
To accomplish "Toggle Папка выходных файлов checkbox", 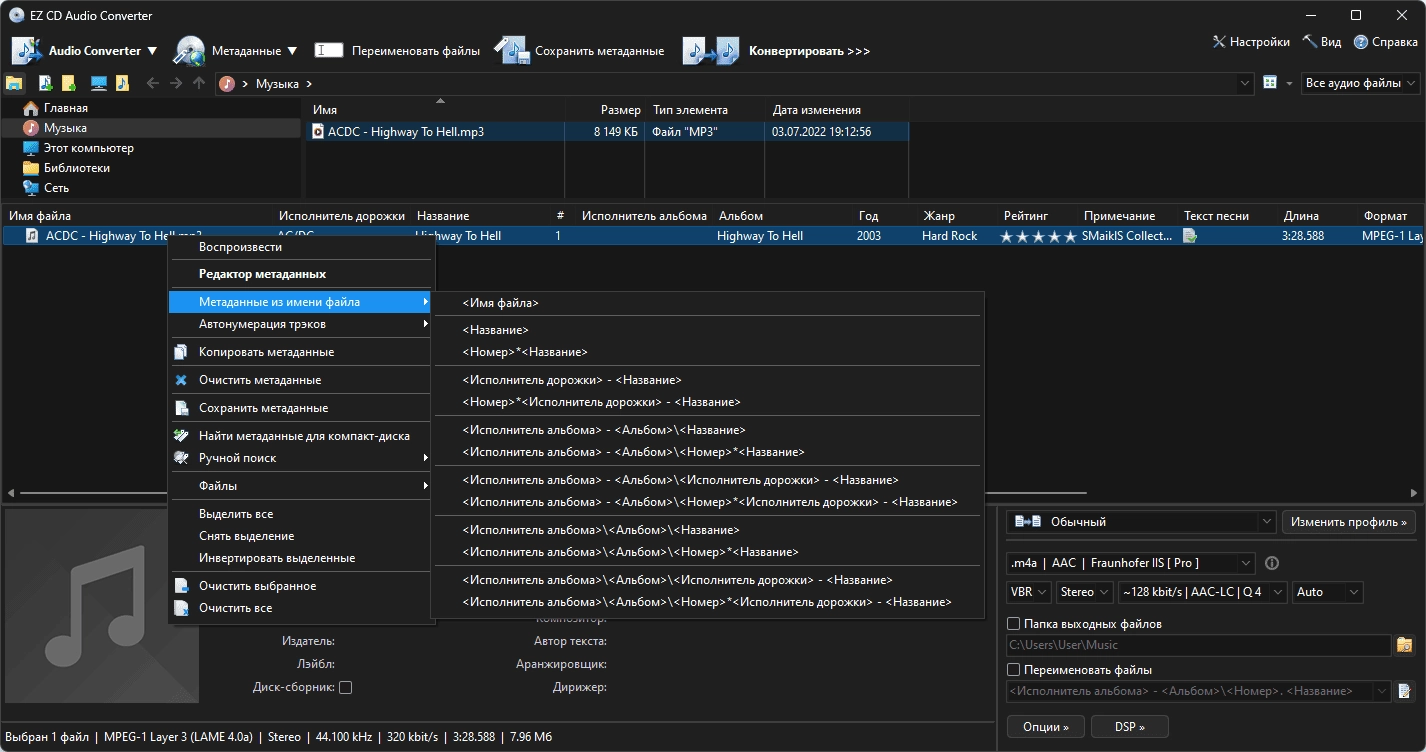I will coord(1014,624).
